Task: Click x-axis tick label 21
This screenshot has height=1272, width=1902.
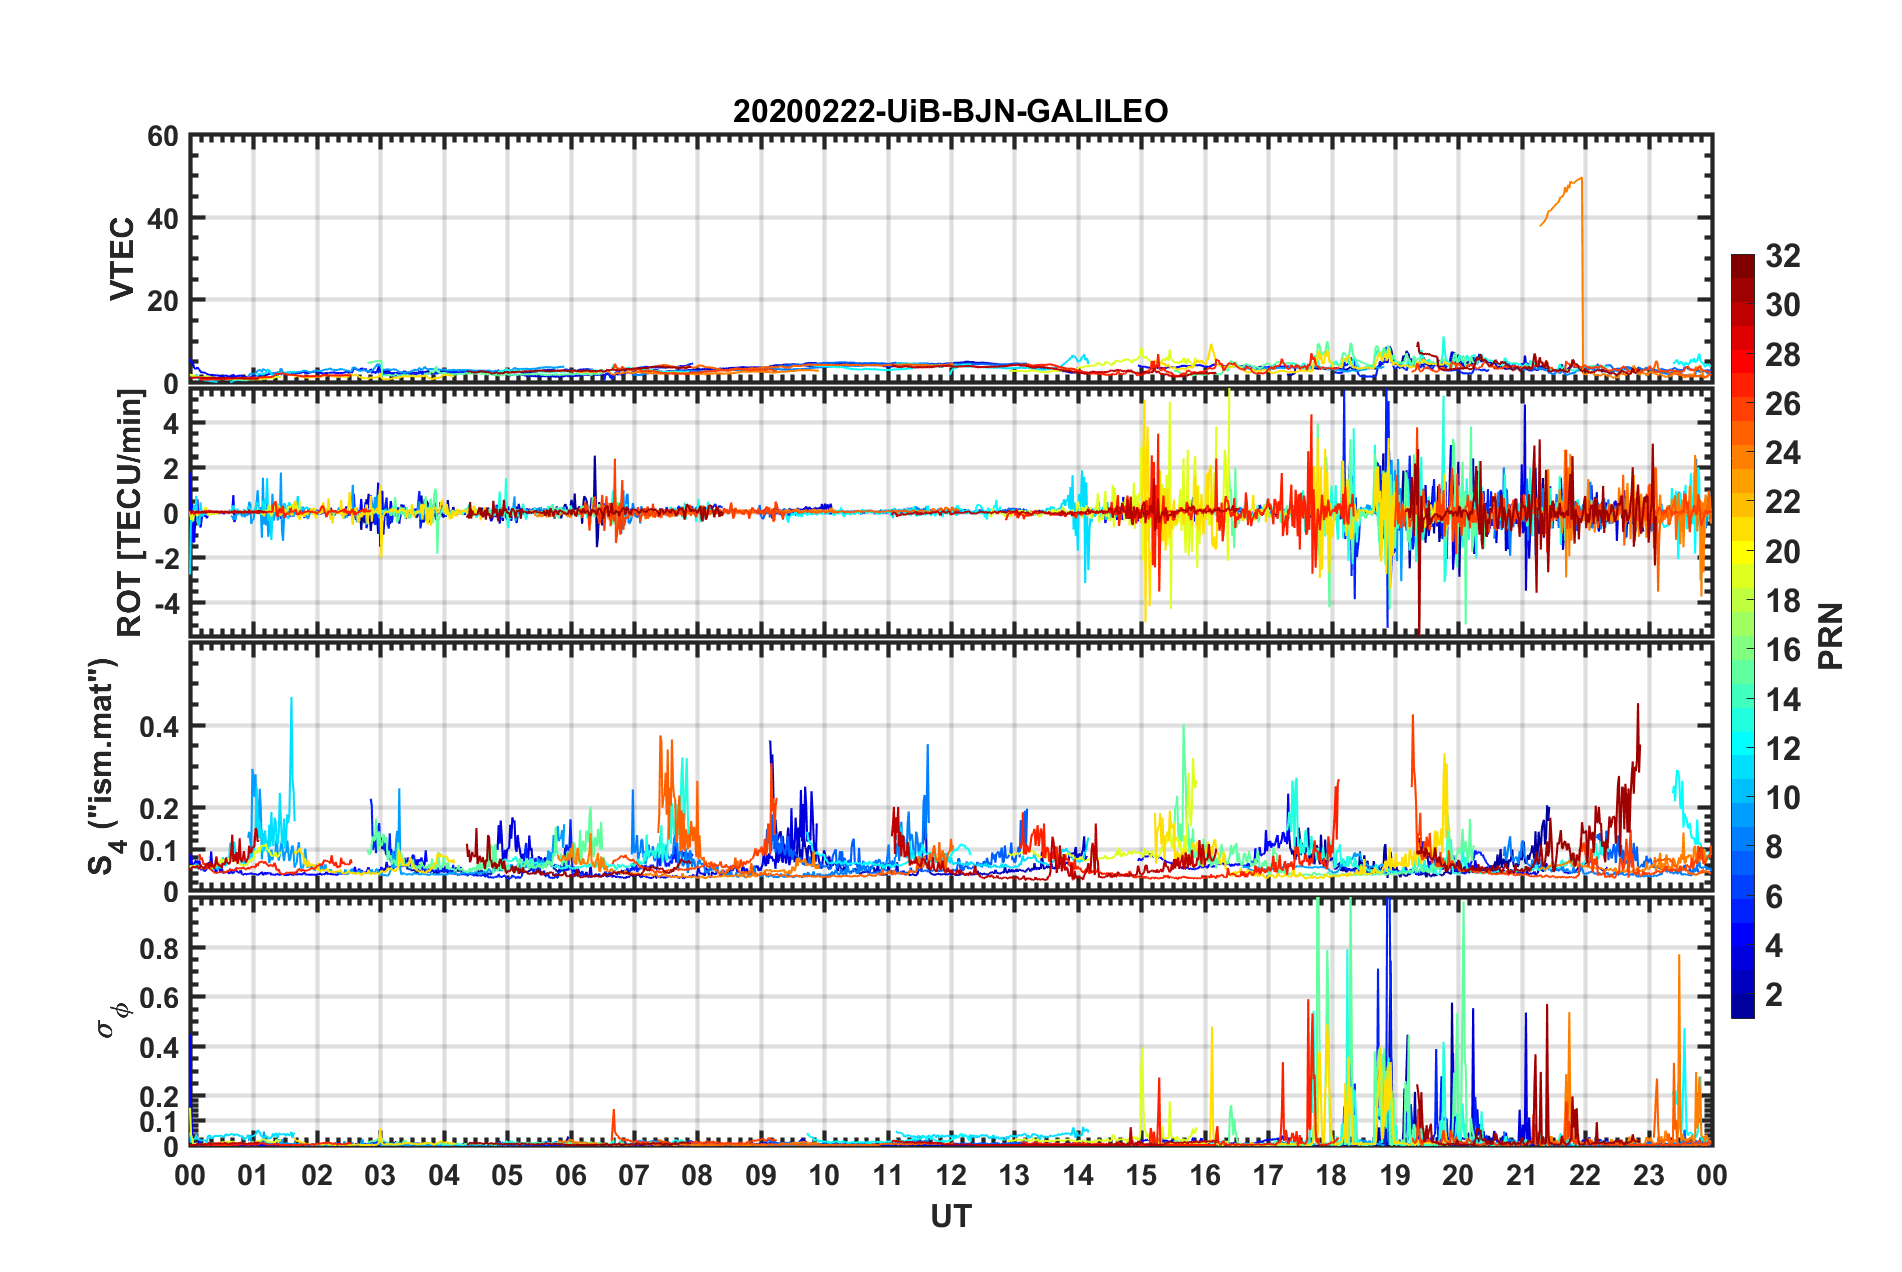Action: tap(1521, 1175)
